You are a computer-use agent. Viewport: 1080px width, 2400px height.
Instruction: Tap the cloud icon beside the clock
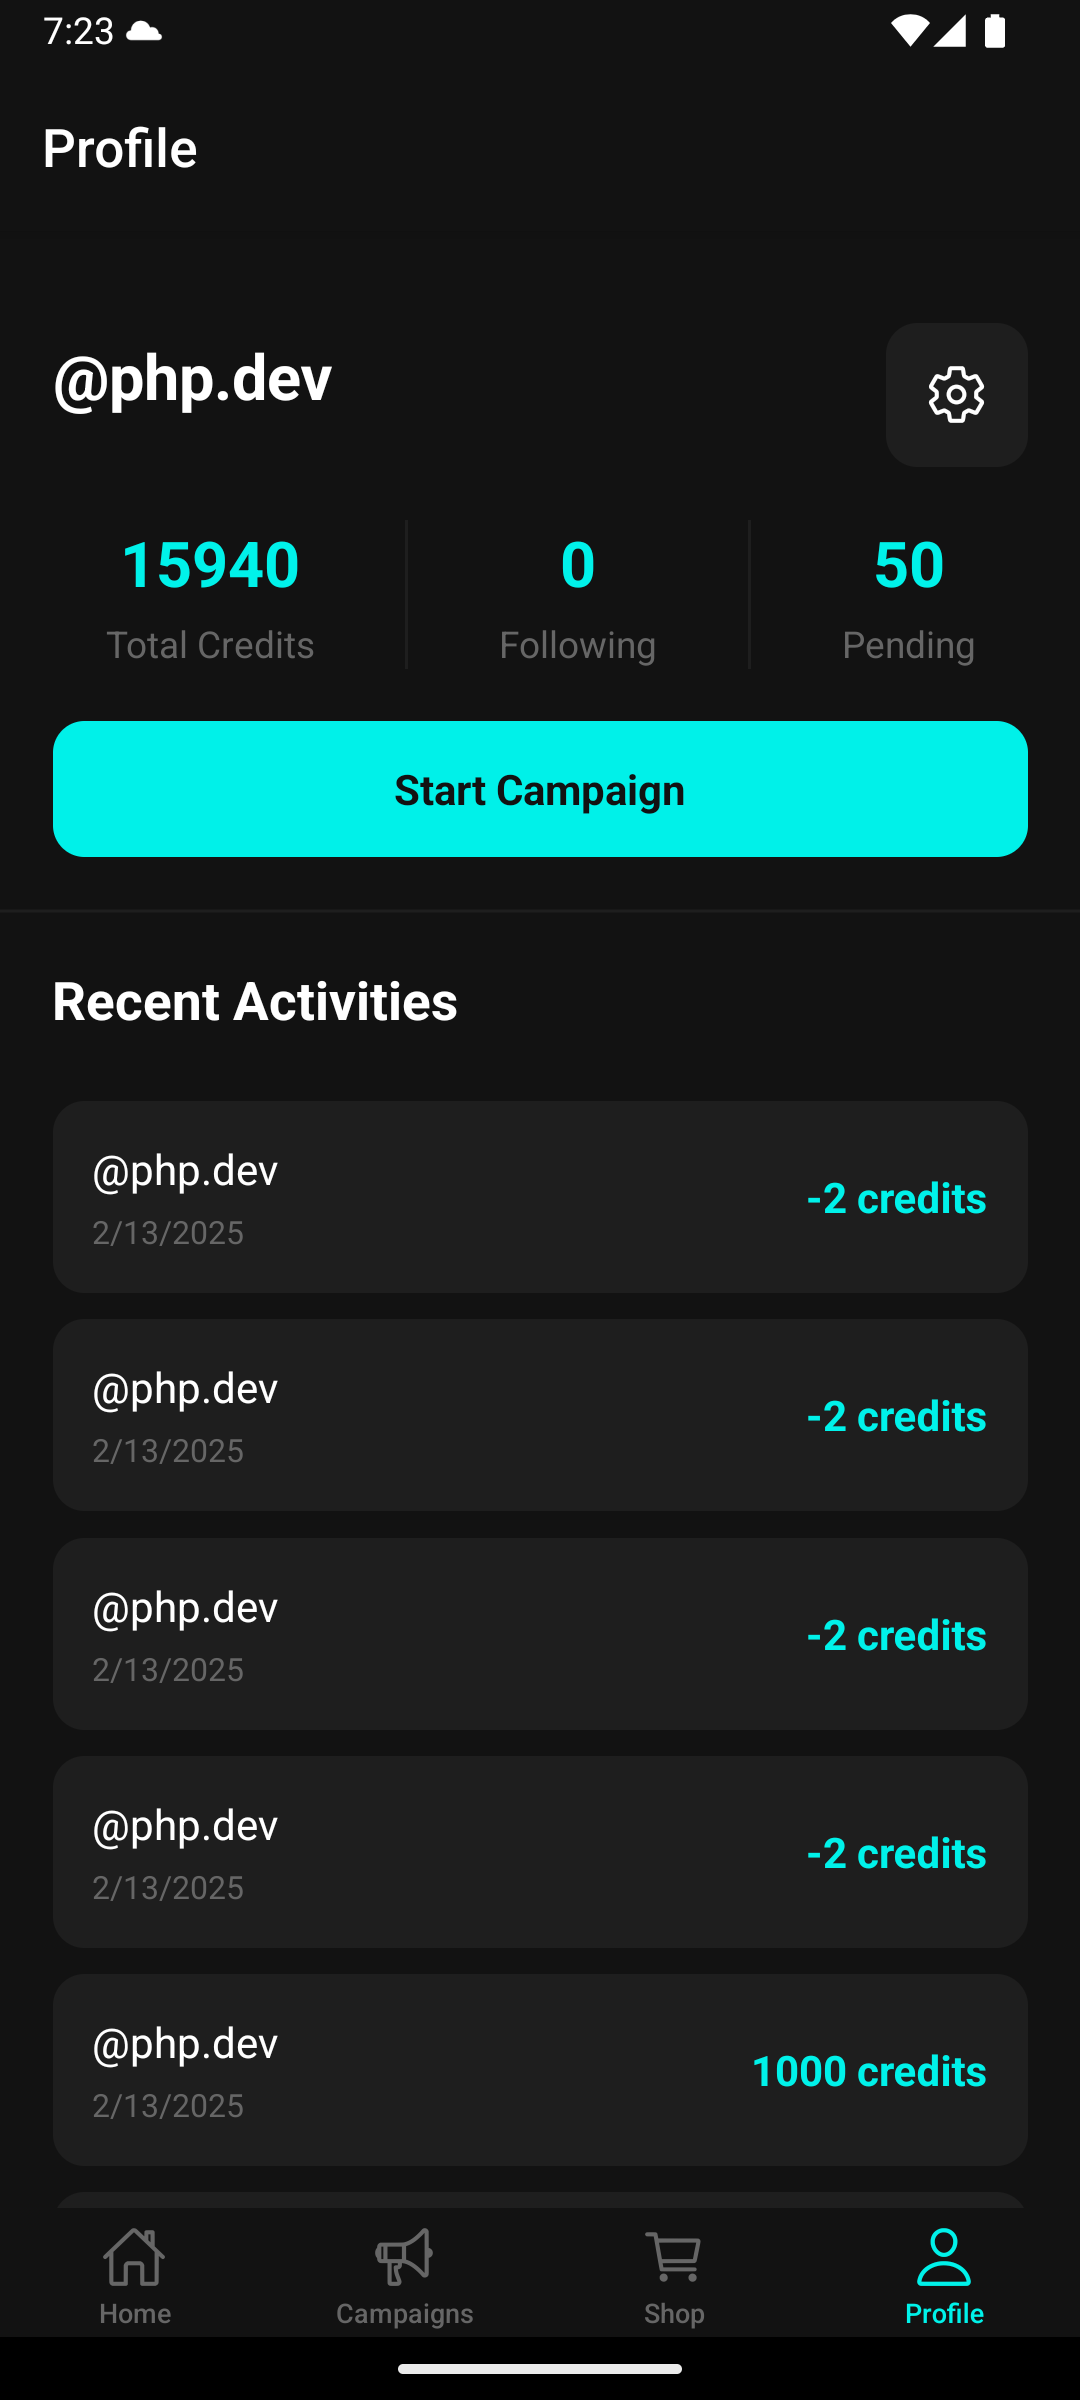(x=144, y=32)
